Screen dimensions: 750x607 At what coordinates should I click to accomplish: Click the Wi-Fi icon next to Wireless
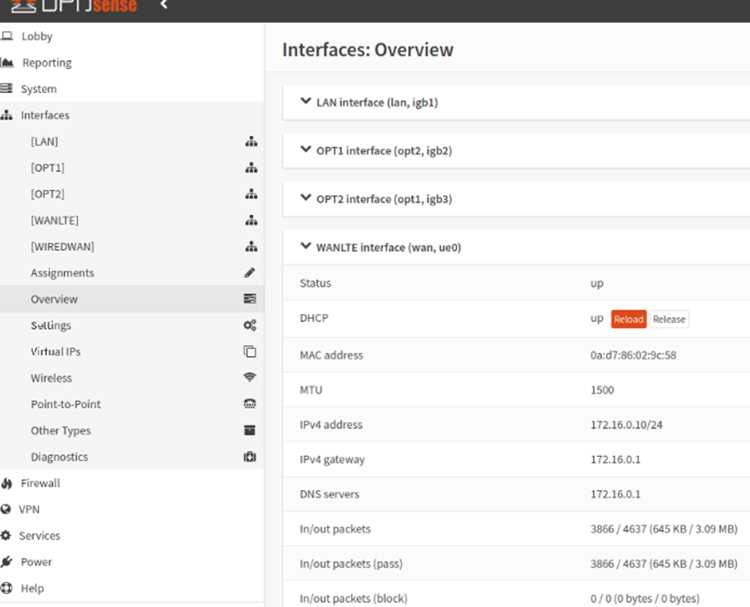pyautogui.click(x=250, y=377)
